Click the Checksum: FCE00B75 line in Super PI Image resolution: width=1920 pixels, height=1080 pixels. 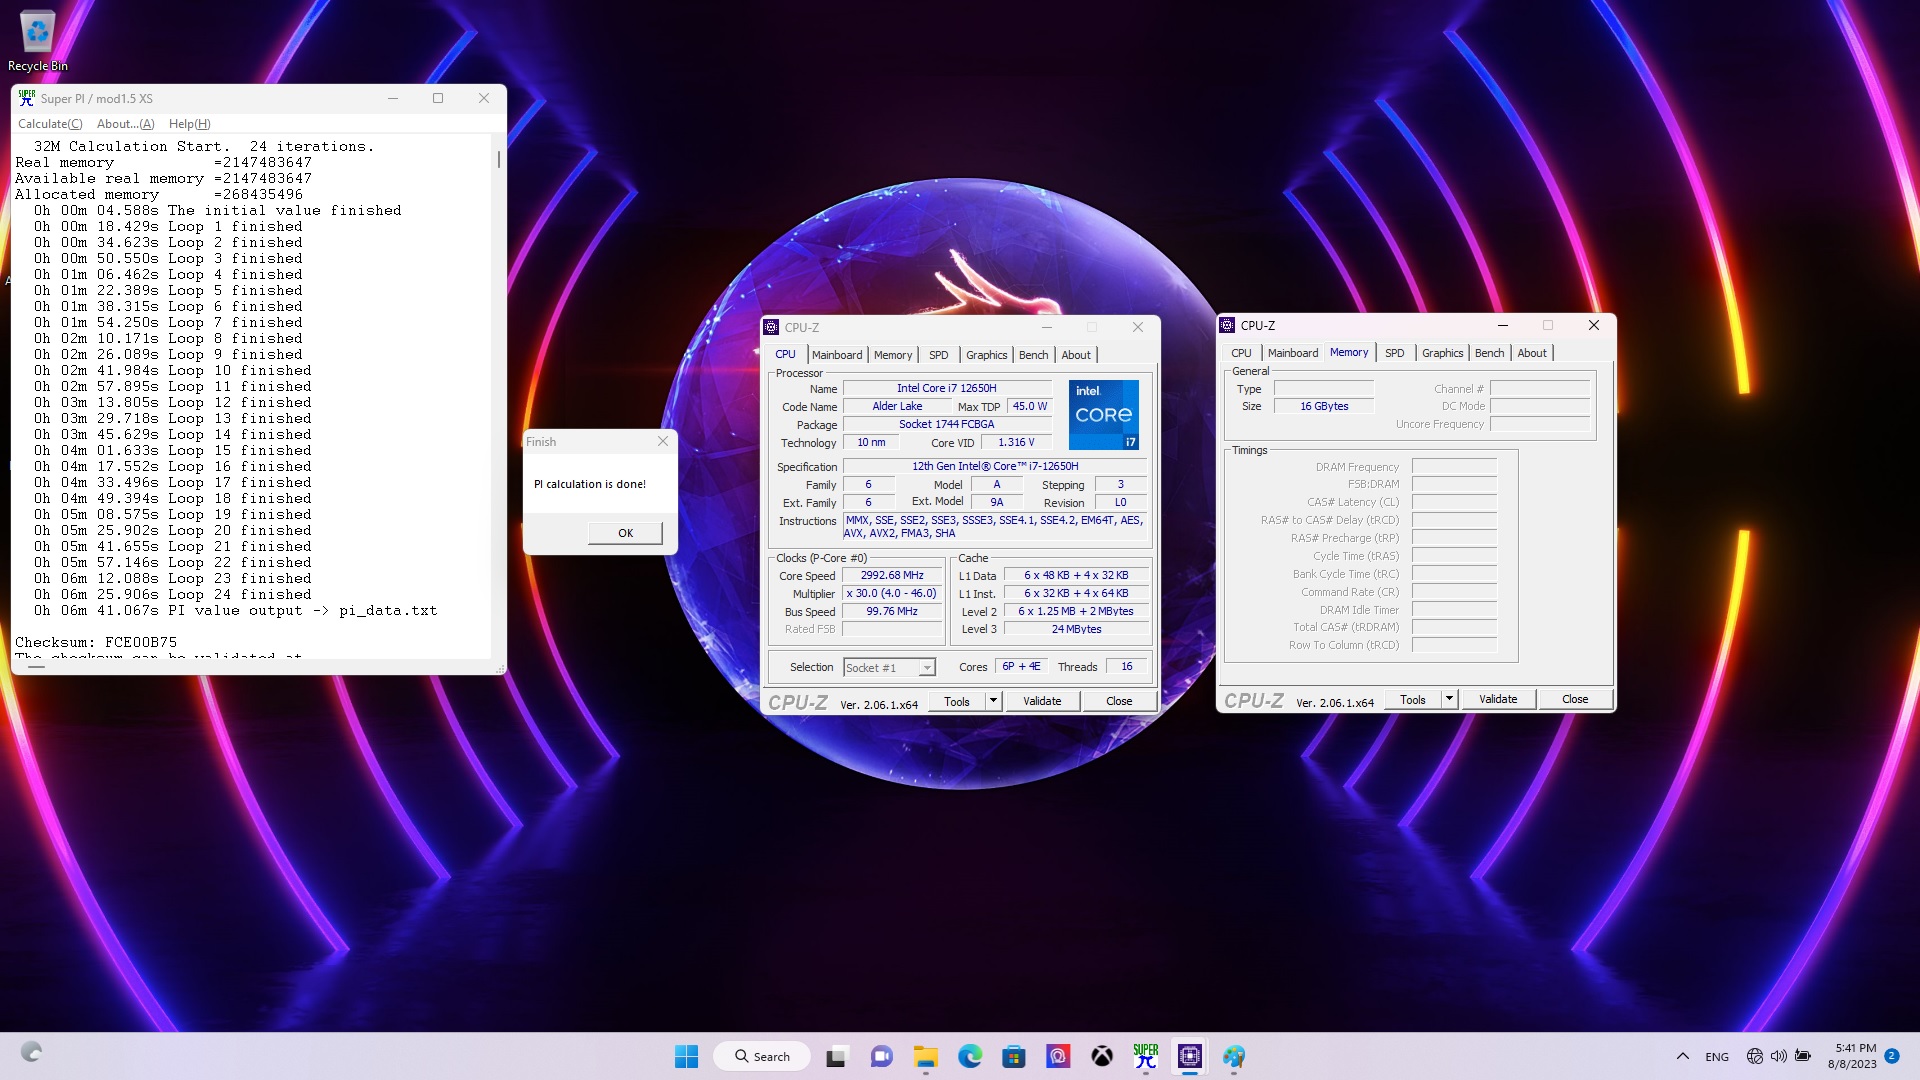click(96, 642)
